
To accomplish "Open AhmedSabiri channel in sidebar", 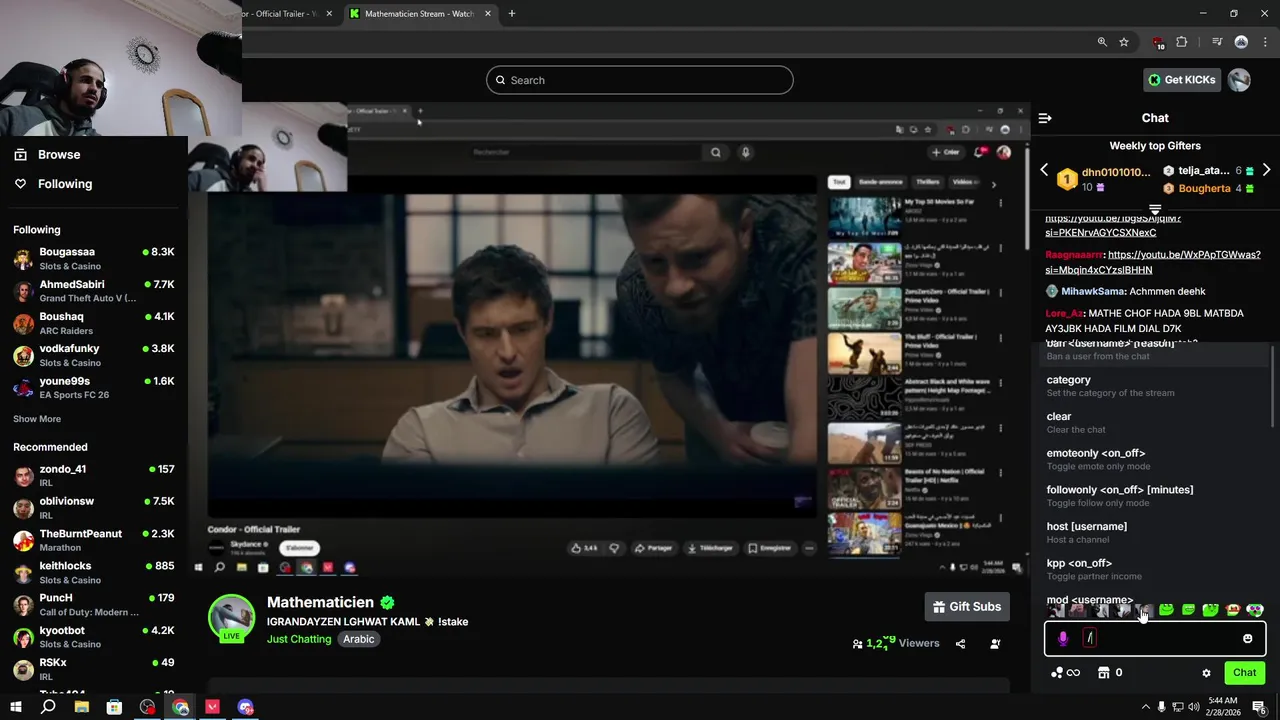I will click(x=94, y=290).
